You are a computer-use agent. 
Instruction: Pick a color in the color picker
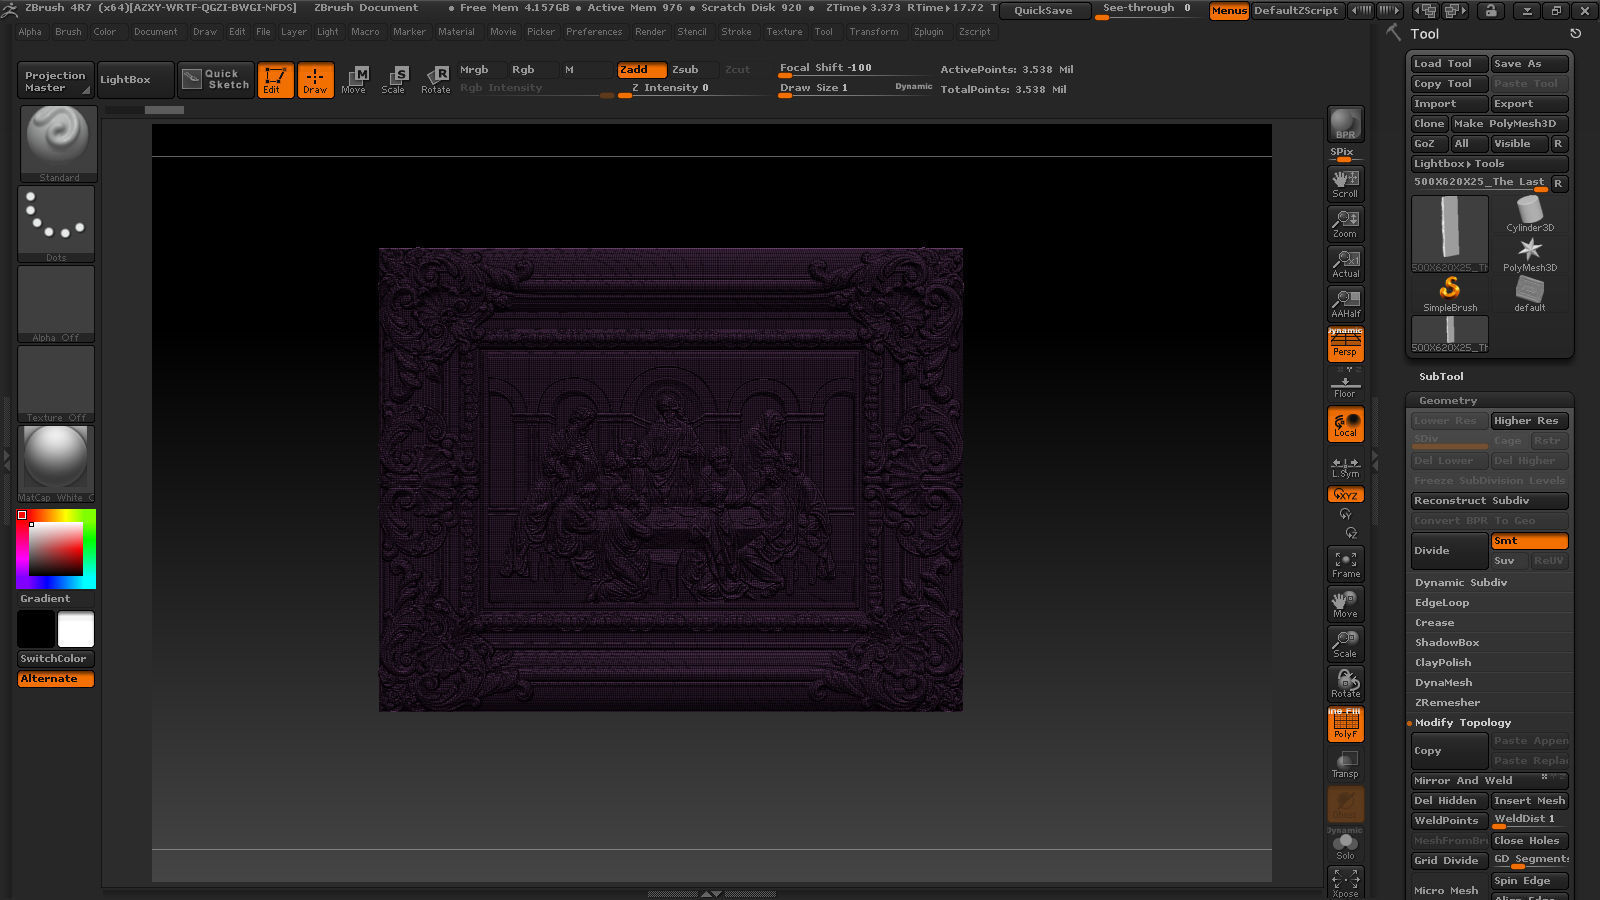pyautogui.click(x=56, y=549)
